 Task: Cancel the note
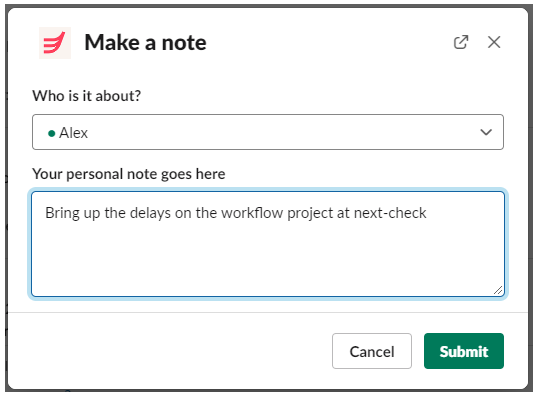pos(372,351)
